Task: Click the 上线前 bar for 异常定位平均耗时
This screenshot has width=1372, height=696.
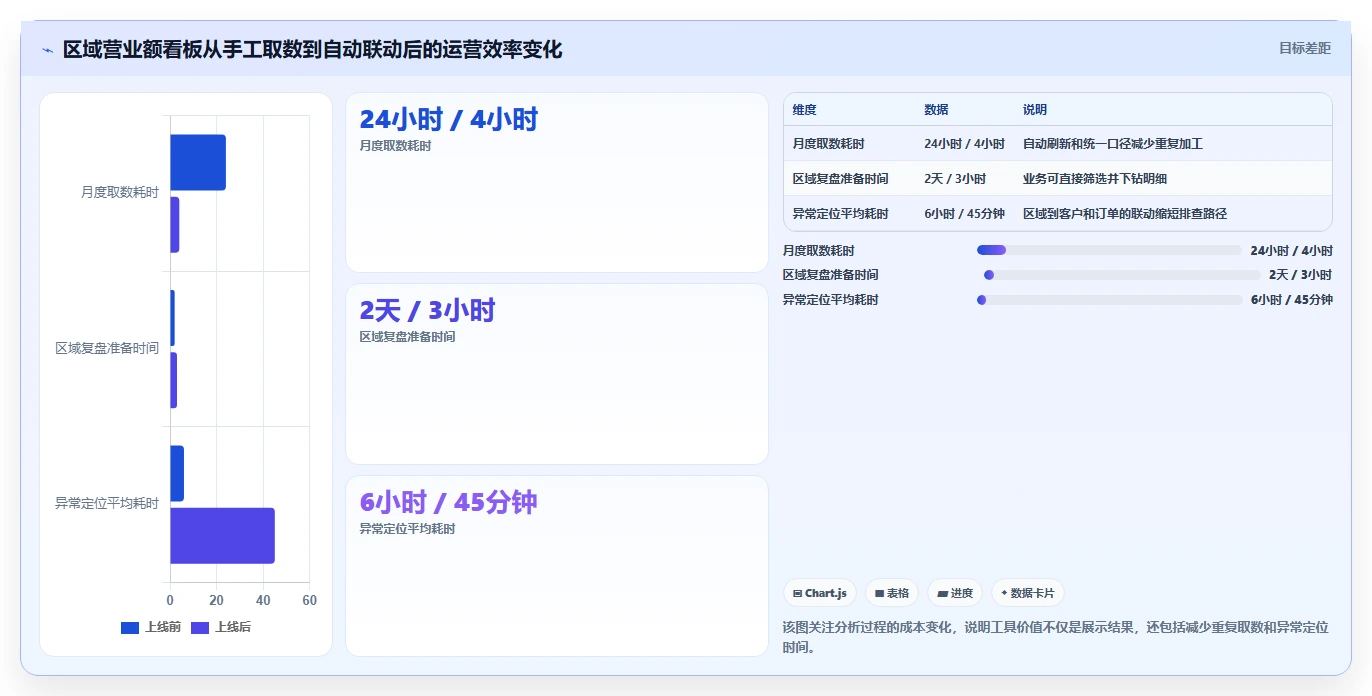Action: (177, 474)
